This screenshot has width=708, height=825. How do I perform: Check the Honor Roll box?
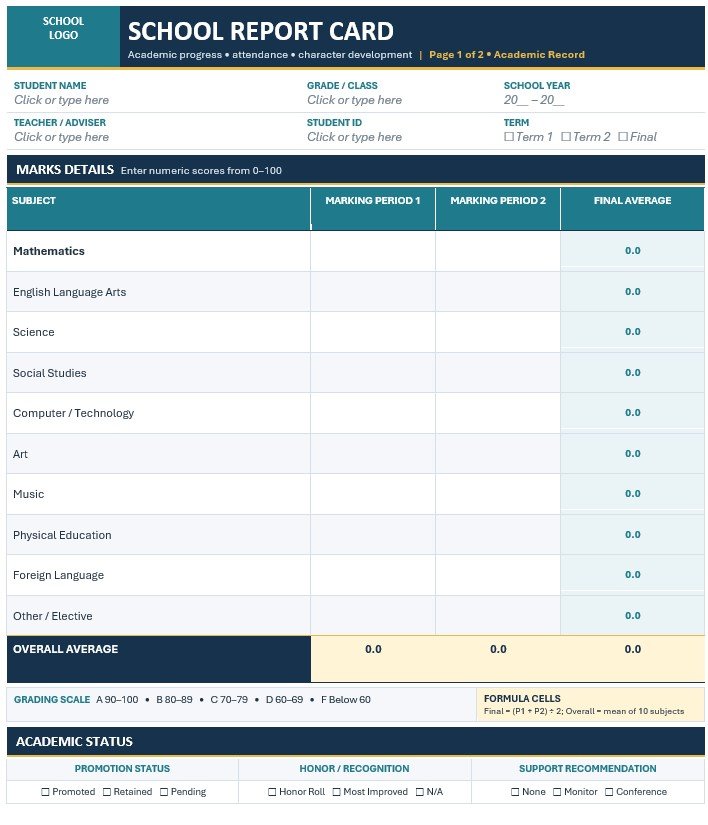(272, 792)
